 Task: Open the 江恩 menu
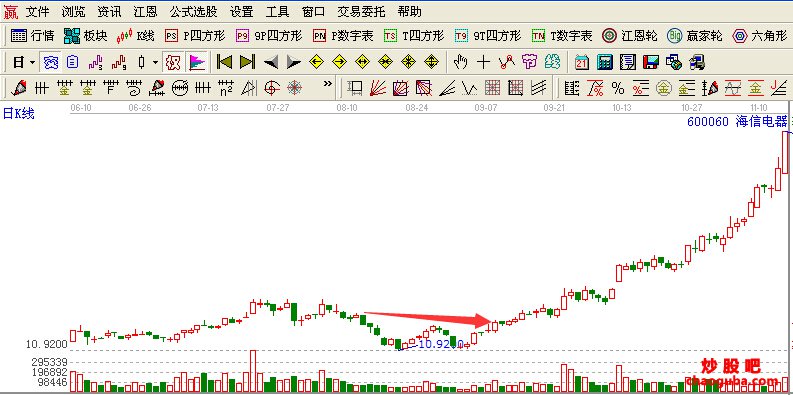(146, 11)
